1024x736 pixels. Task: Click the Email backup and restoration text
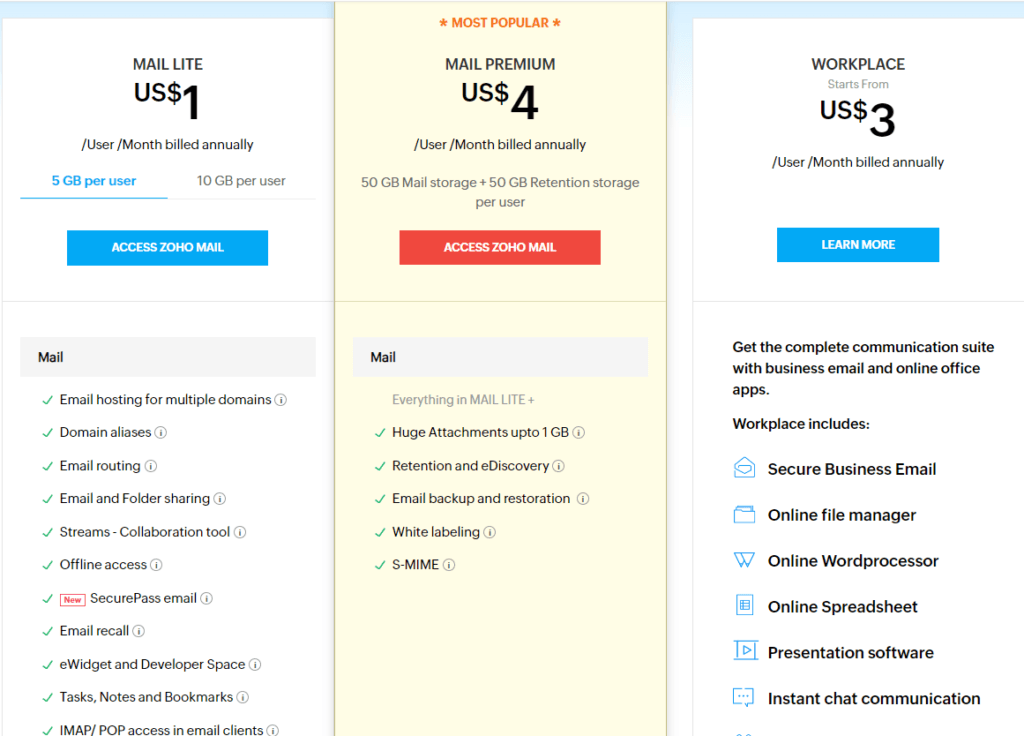pyautogui.click(x=481, y=499)
